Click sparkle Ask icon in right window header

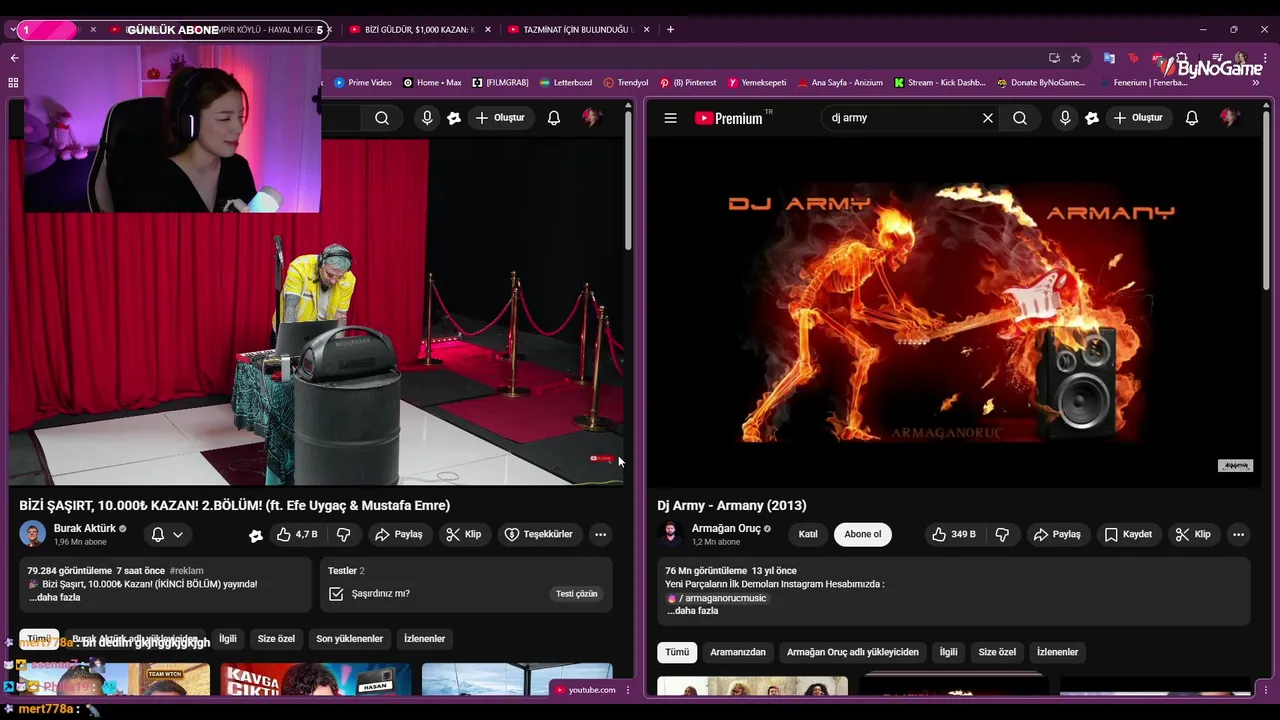click(1092, 118)
